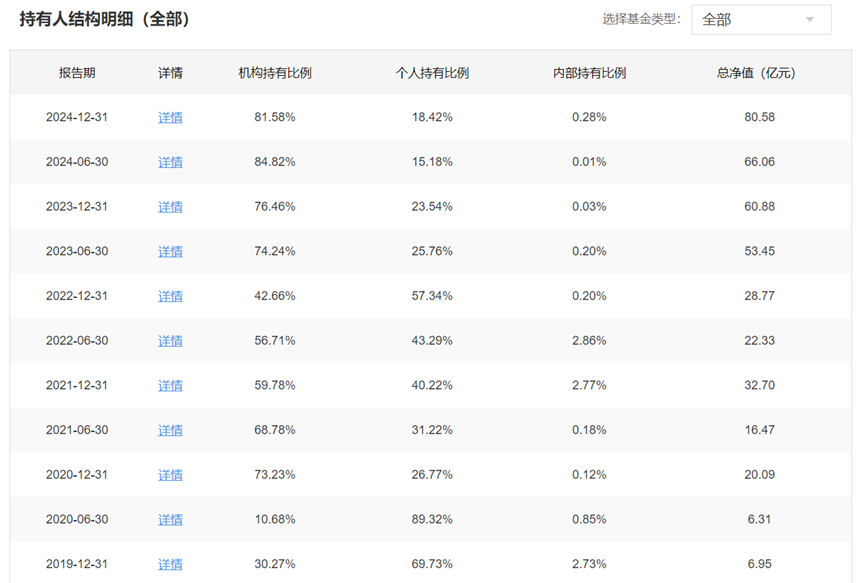Select the 2021-12-31 report date cell

[x=77, y=385]
